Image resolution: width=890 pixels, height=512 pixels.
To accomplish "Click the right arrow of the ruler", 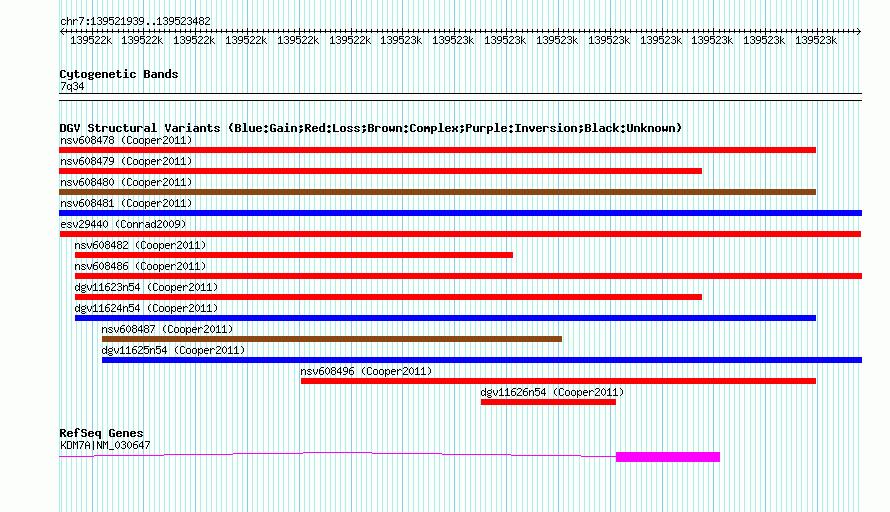I will click(859, 32).
